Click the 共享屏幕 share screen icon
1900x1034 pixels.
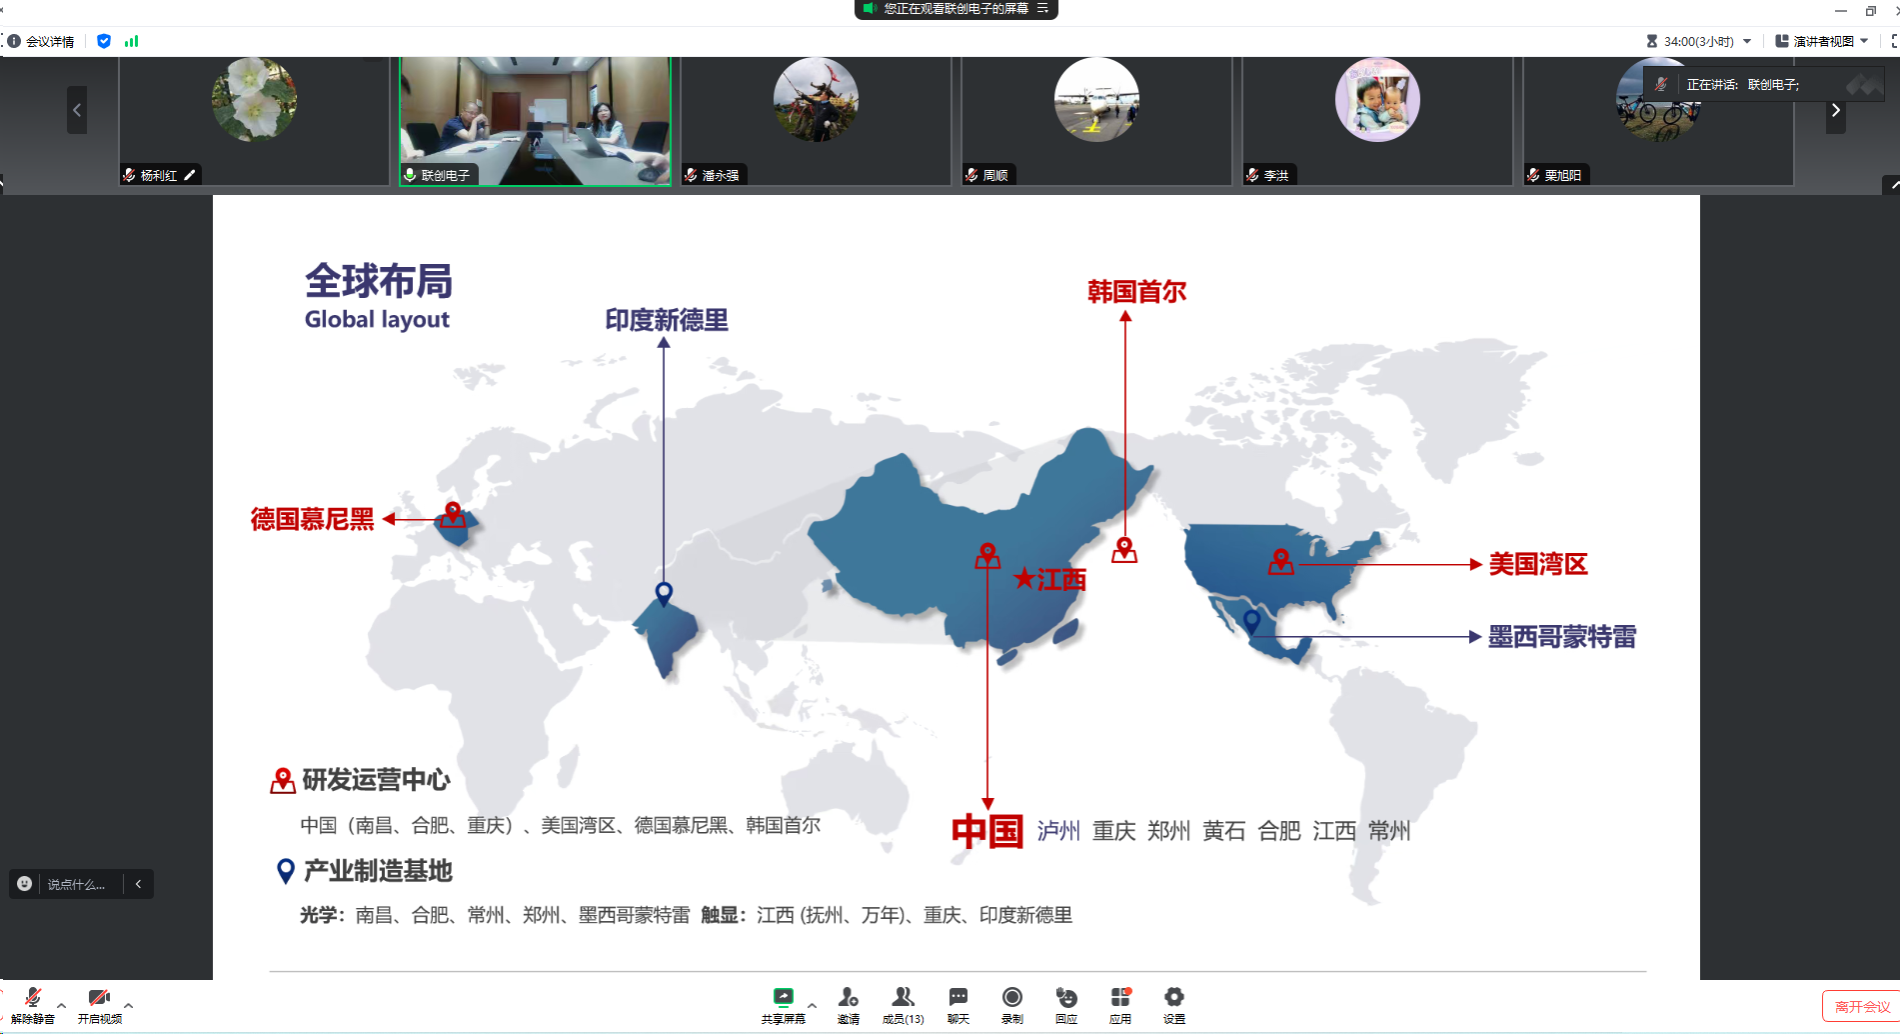click(x=783, y=1004)
